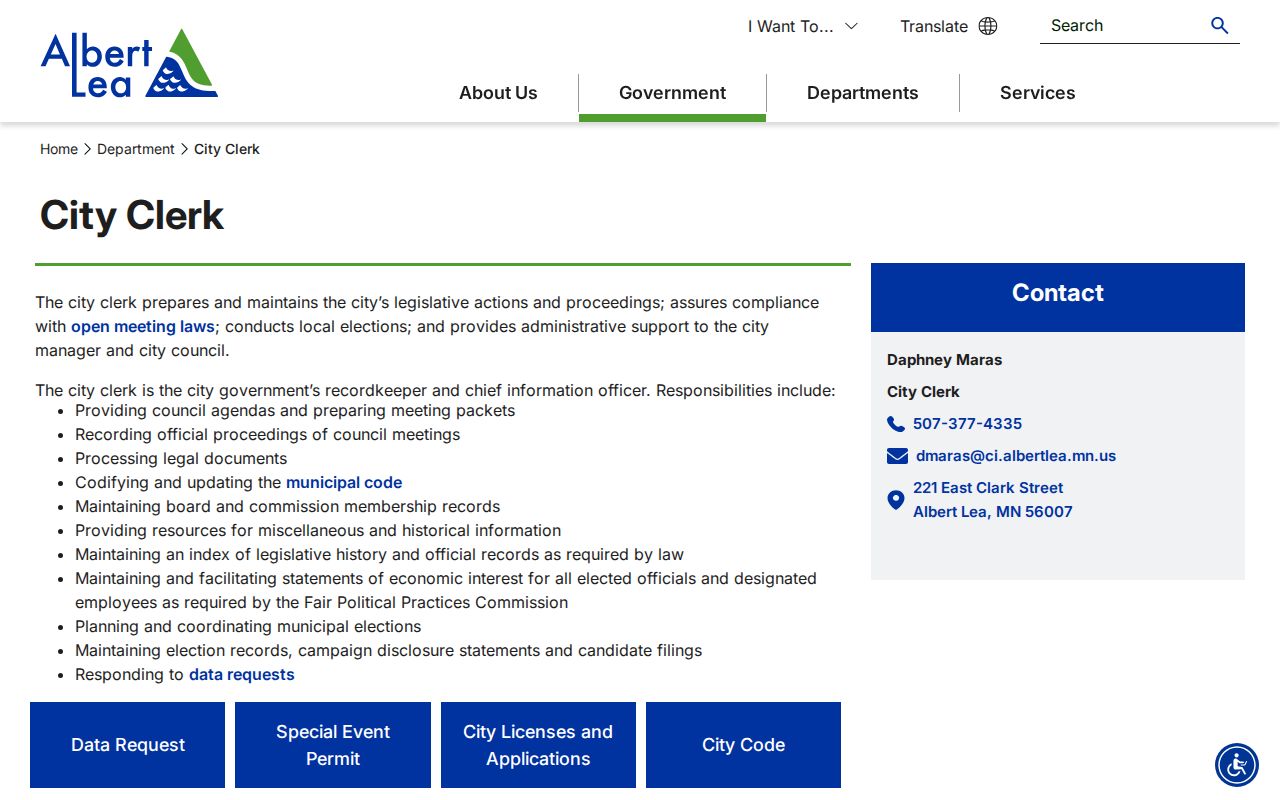The height and width of the screenshot is (800, 1280).
Task: Open City Licenses and Applications
Action: coord(538,745)
